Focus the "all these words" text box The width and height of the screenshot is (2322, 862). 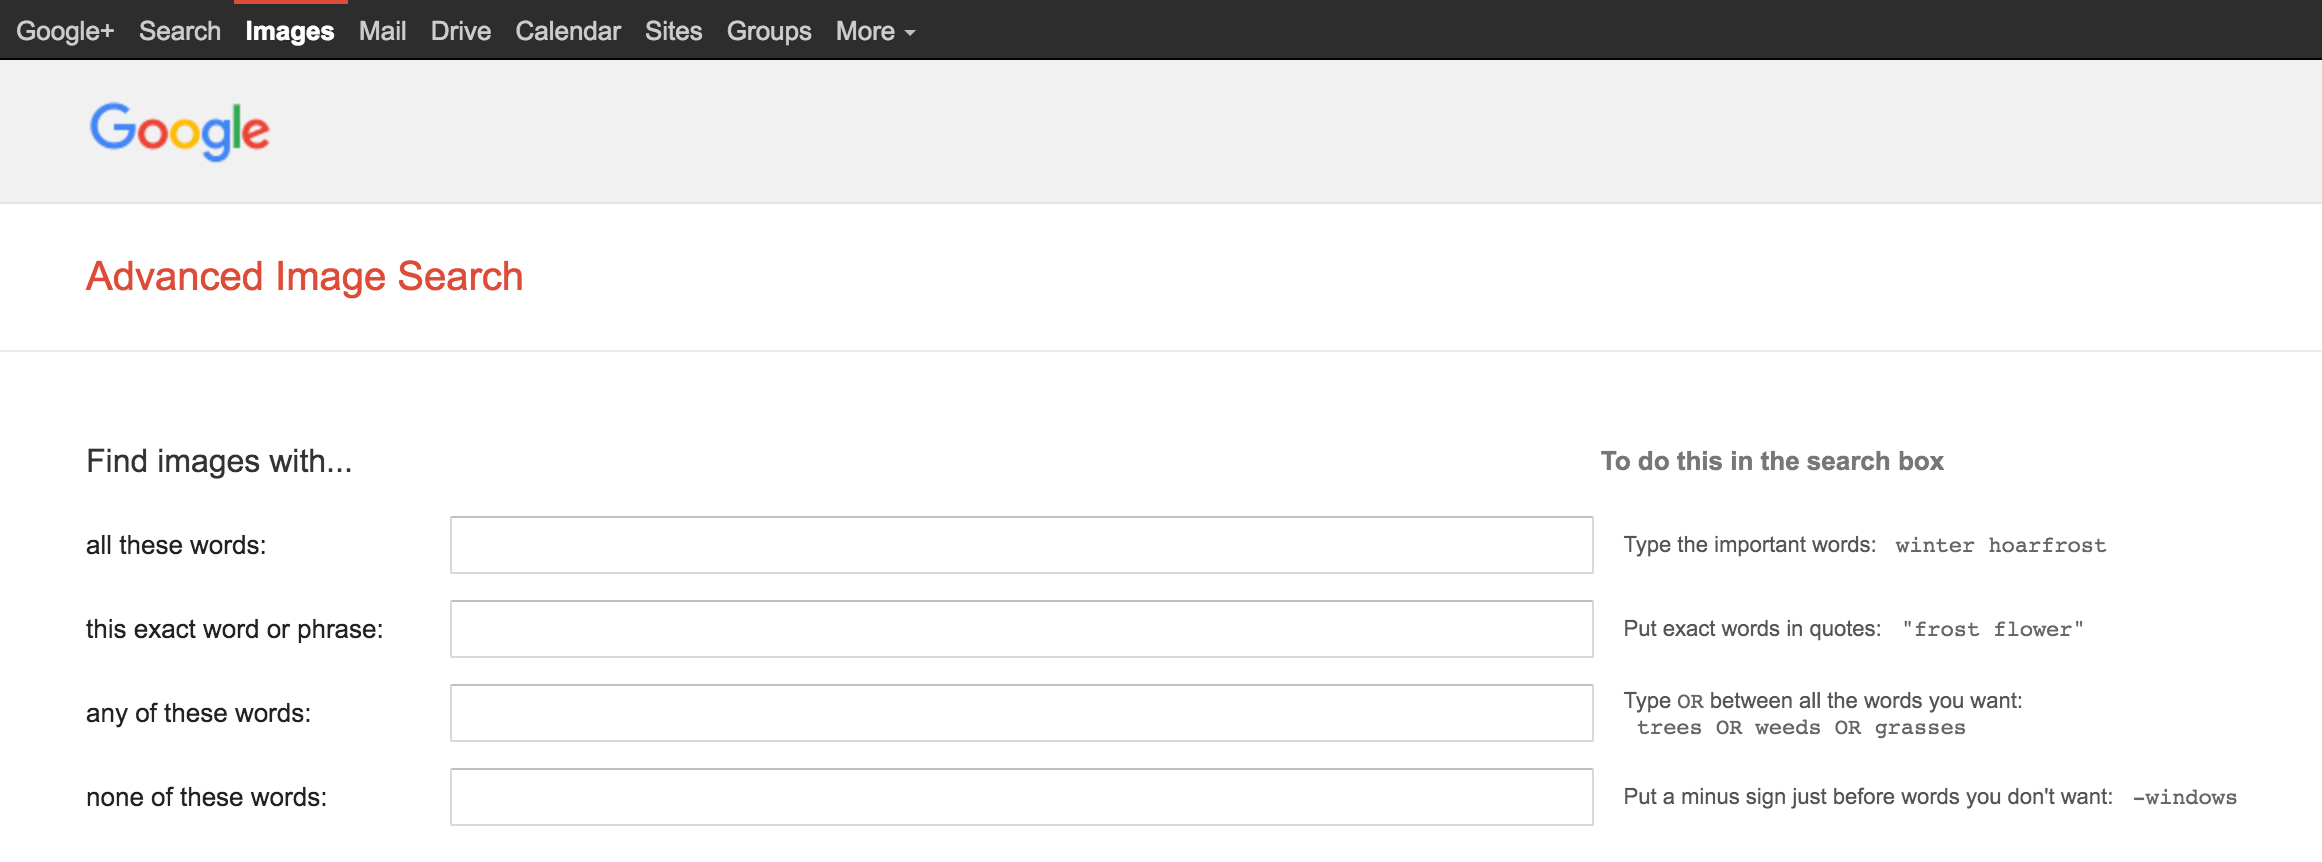[x=1021, y=545]
